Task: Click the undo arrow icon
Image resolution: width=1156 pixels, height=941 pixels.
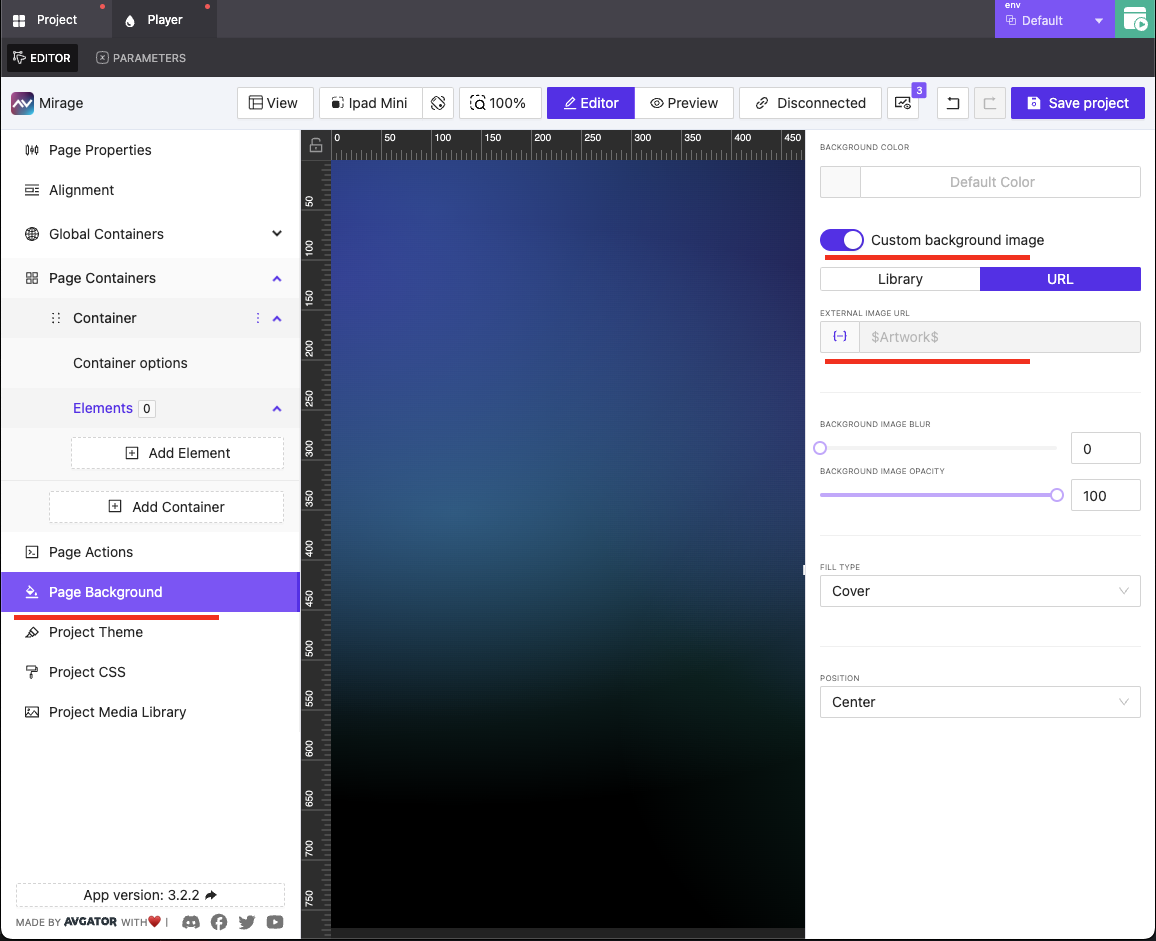Action: pos(953,103)
